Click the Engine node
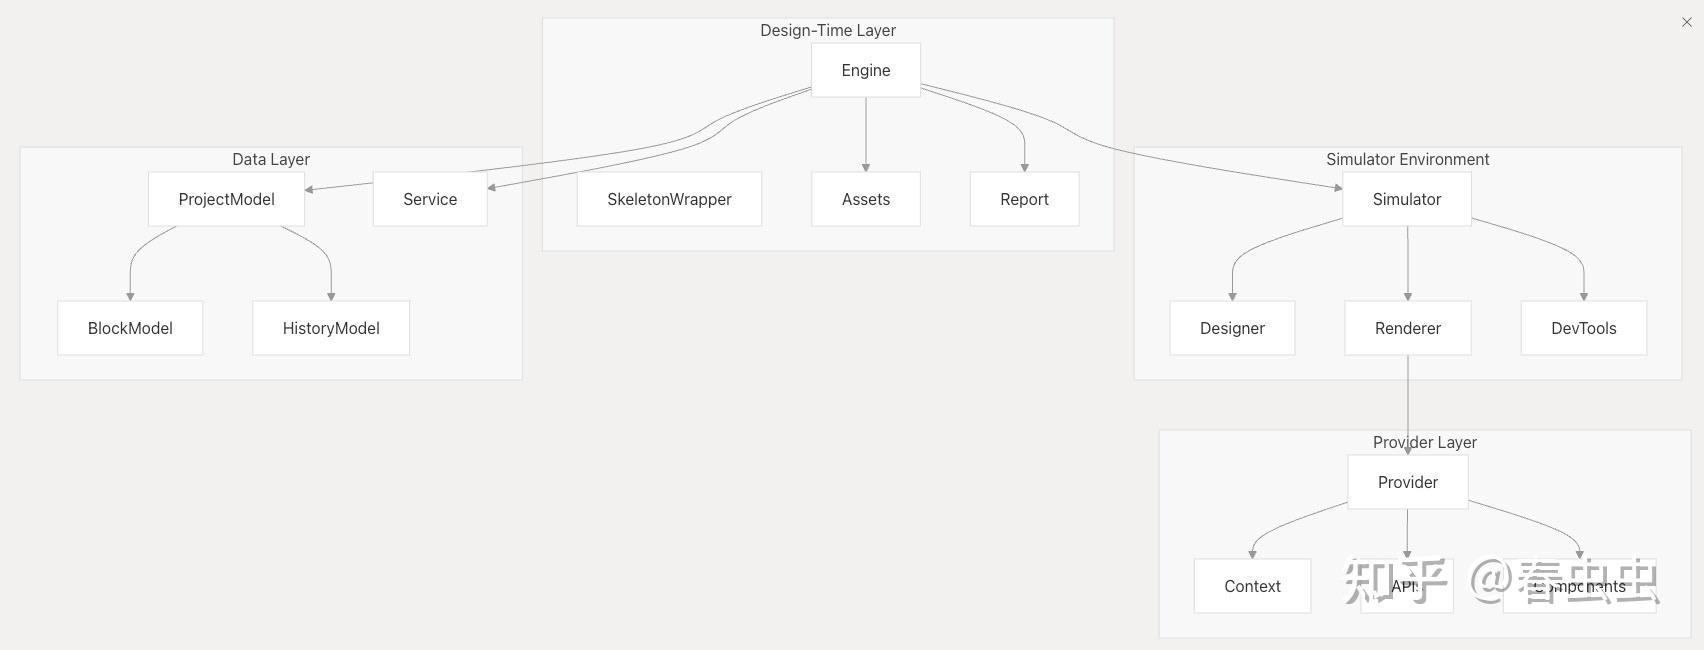 point(865,70)
